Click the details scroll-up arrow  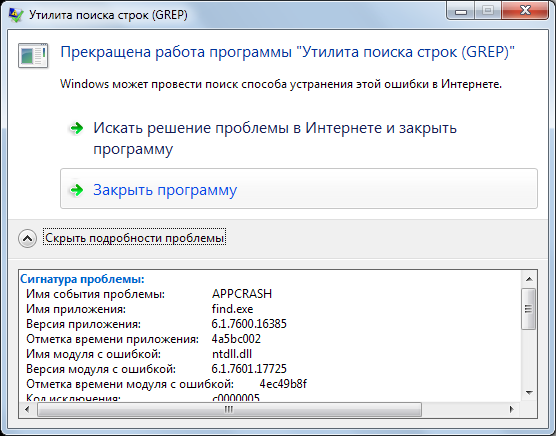(529, 279)
